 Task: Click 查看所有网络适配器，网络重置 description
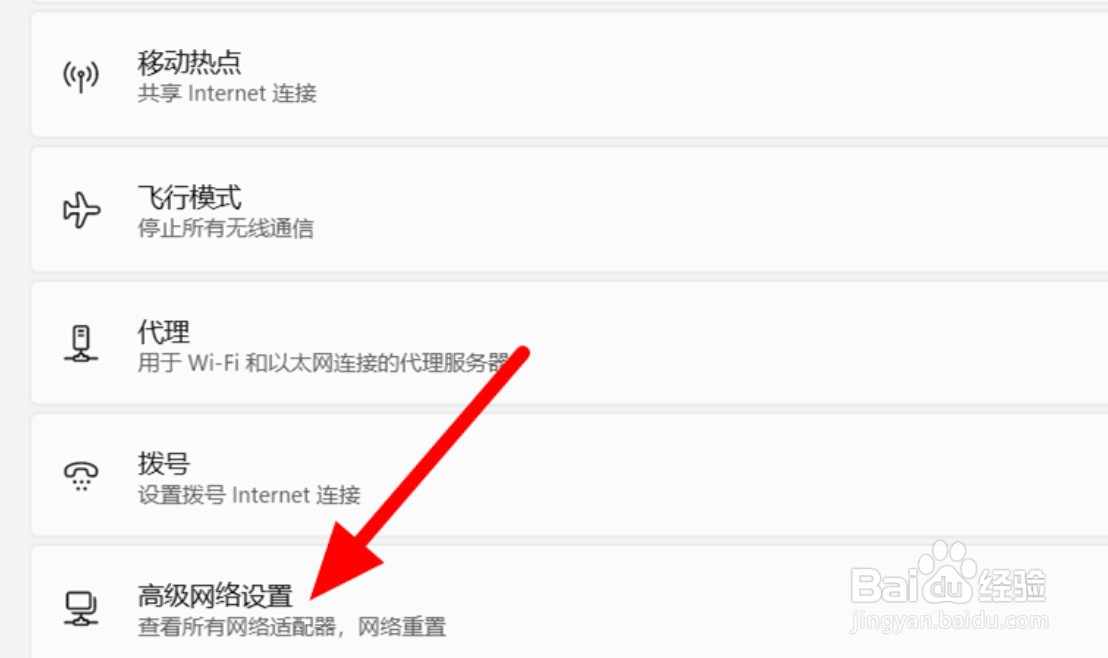point(291,627)
